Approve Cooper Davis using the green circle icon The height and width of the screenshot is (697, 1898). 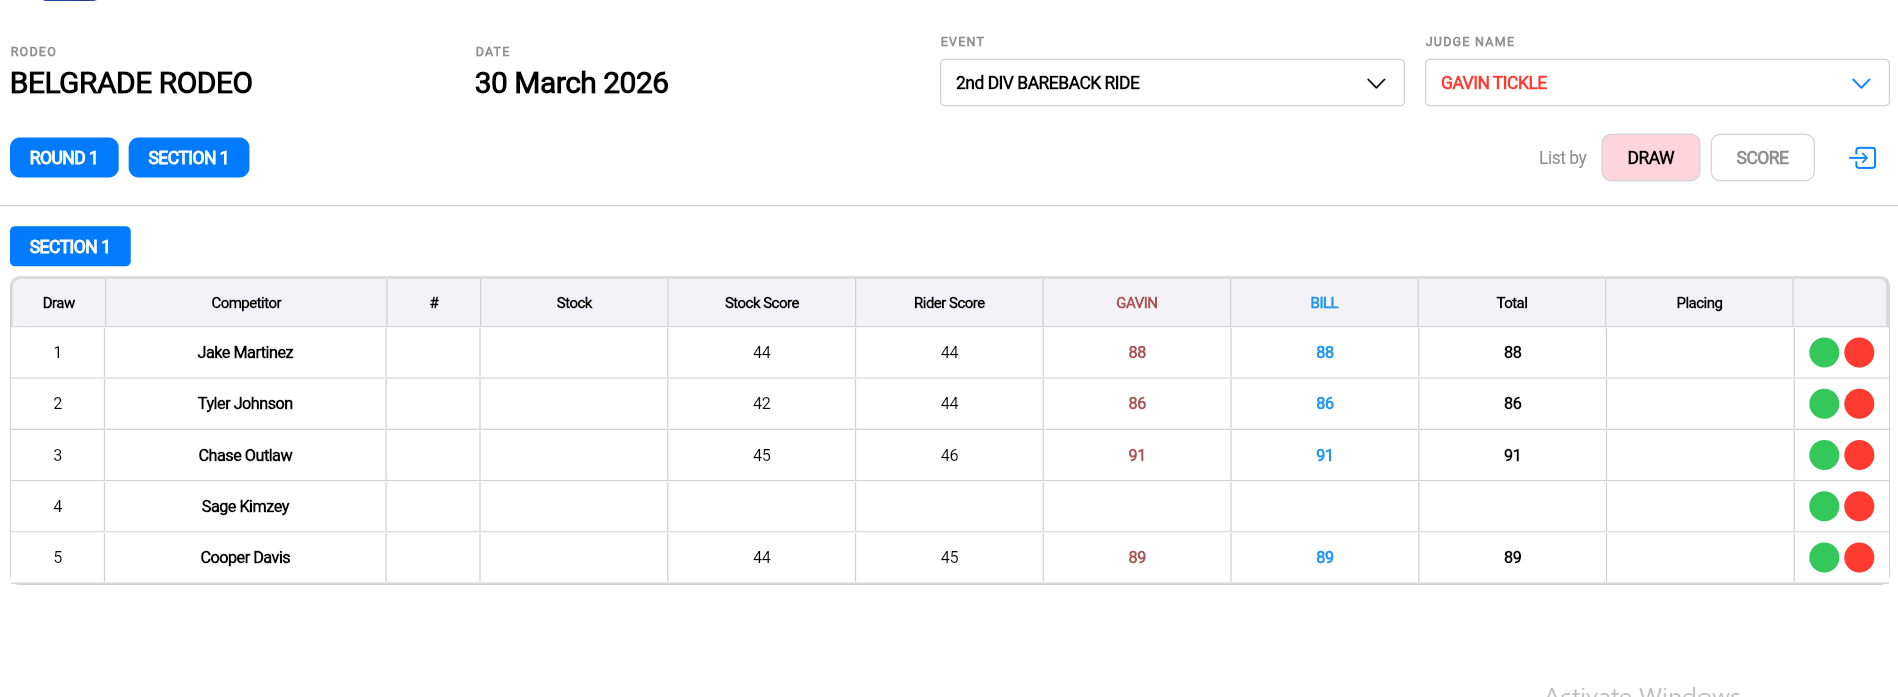[x=1823, y=557]
